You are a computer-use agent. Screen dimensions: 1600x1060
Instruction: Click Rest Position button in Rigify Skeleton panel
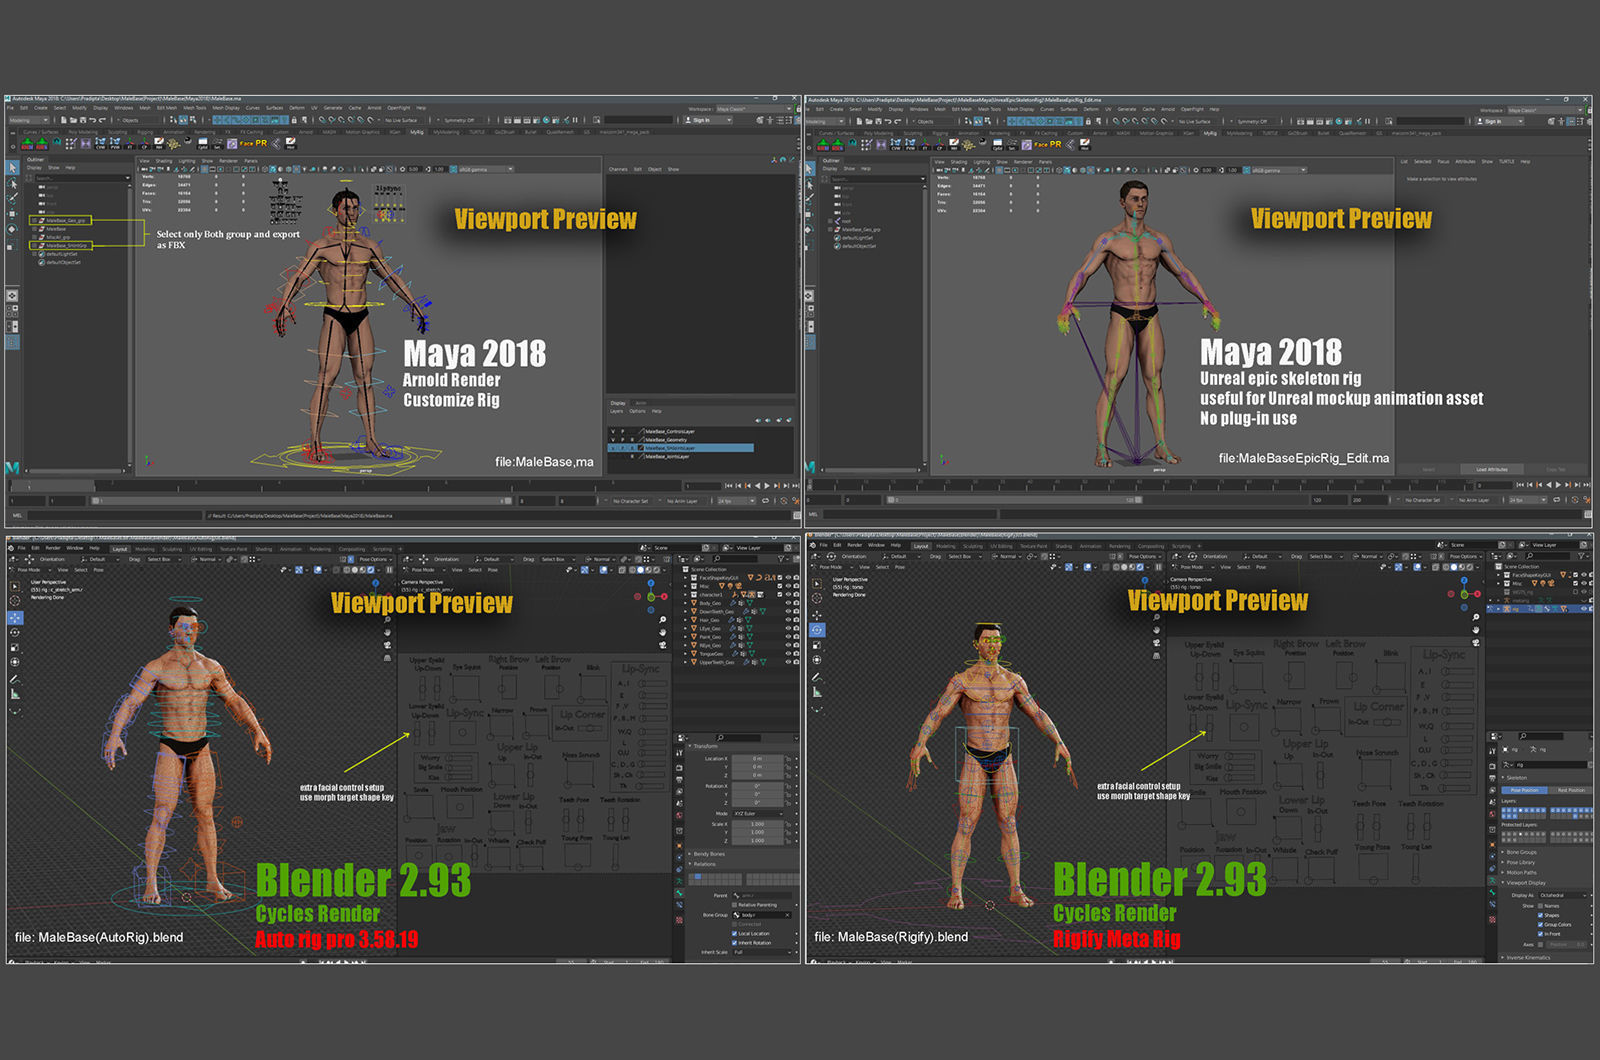pos(1571,790)
